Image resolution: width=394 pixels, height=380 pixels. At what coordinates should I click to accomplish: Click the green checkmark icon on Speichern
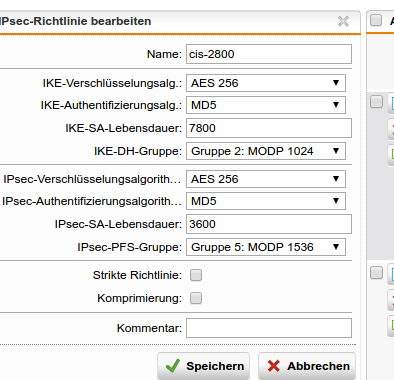click(x=173, y=366)
